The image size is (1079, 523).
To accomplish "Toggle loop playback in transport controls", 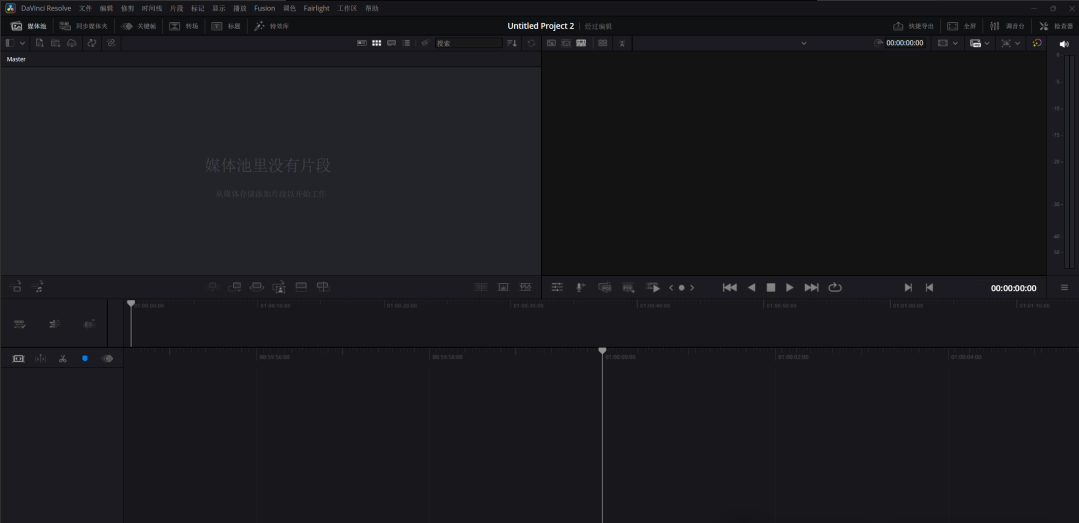I will [x=835, y=288].
